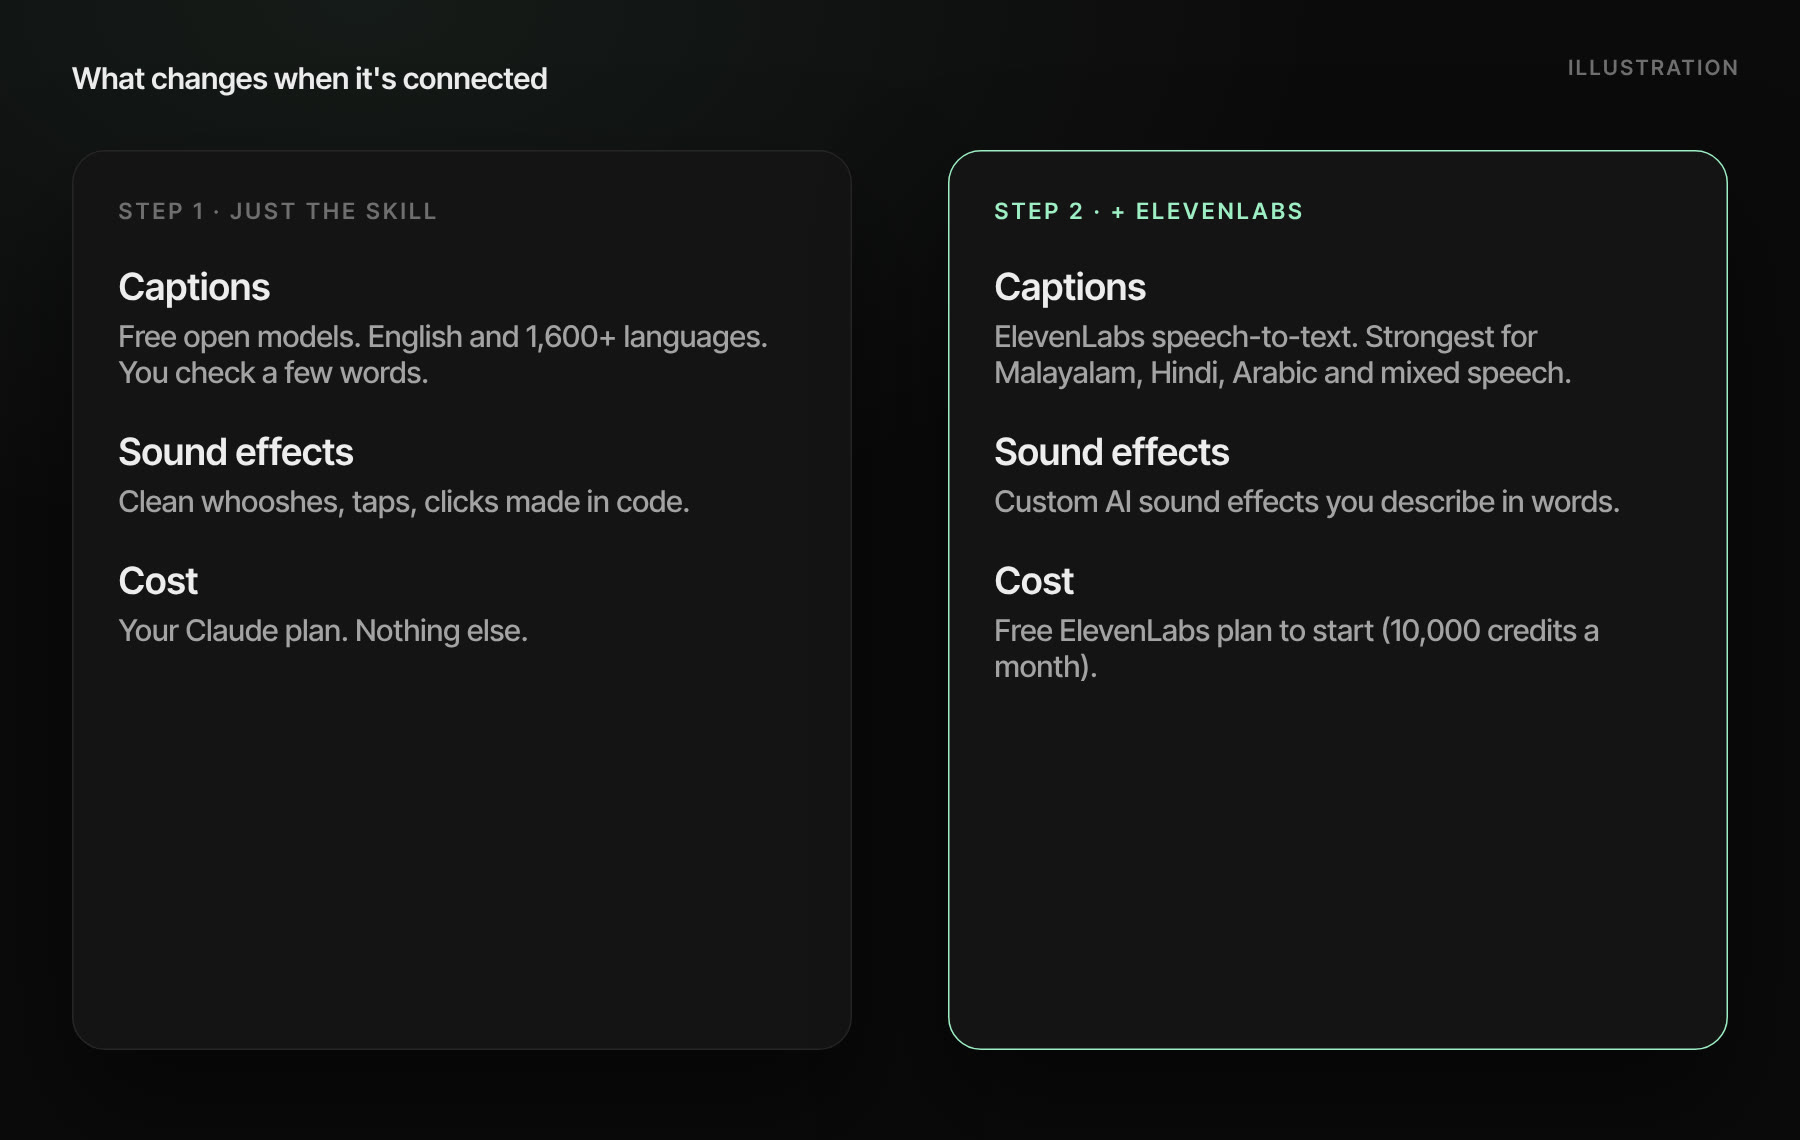Click "ElevenLabs speech-to-text. Strongest for" line

[1265, 337]
